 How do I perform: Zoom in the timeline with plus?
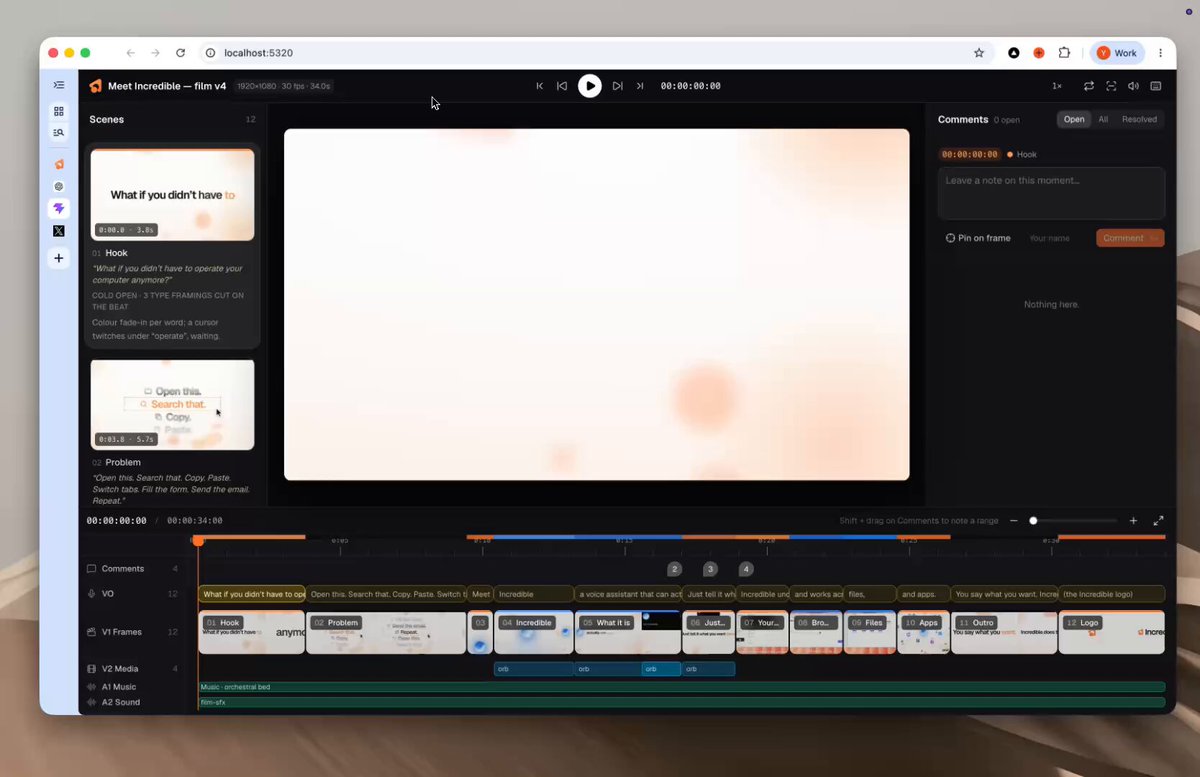(x=1133, y=521)
